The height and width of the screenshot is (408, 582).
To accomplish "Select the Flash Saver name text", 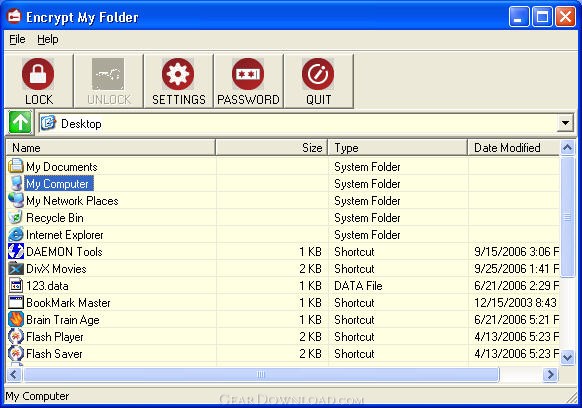I will (54, 354).
